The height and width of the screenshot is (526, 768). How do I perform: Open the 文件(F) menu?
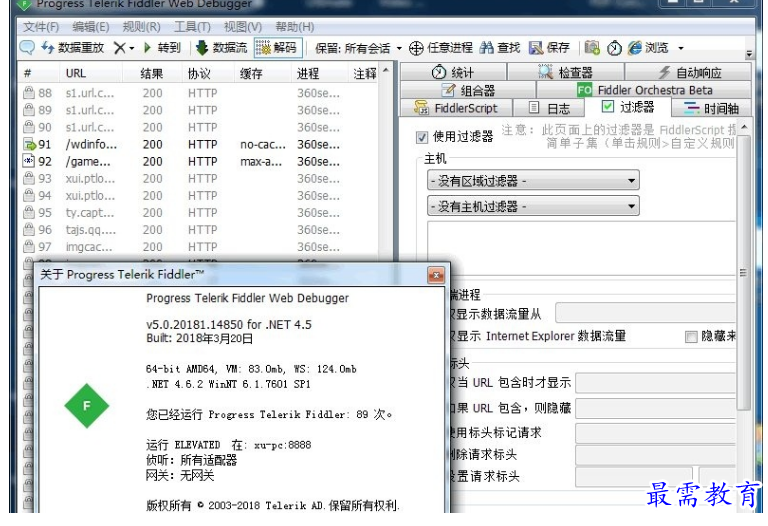pyautogui.click(x=41, y=27)
